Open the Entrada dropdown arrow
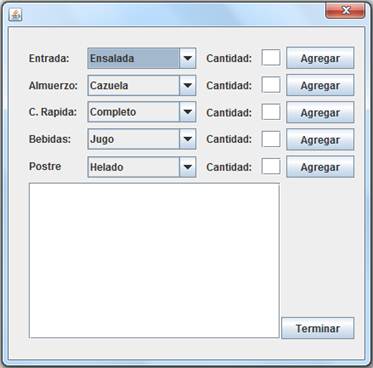The width and height of the screenshot is (373, 368). tap(188, 58)
